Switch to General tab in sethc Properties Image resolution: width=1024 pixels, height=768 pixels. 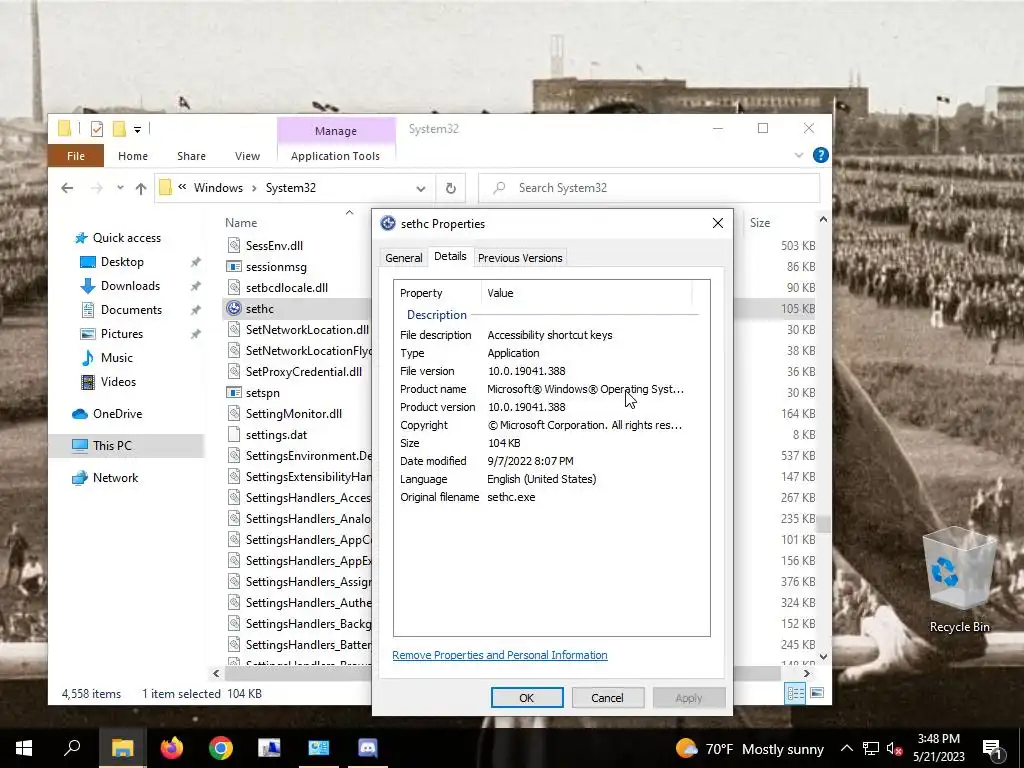click(404, 258)
